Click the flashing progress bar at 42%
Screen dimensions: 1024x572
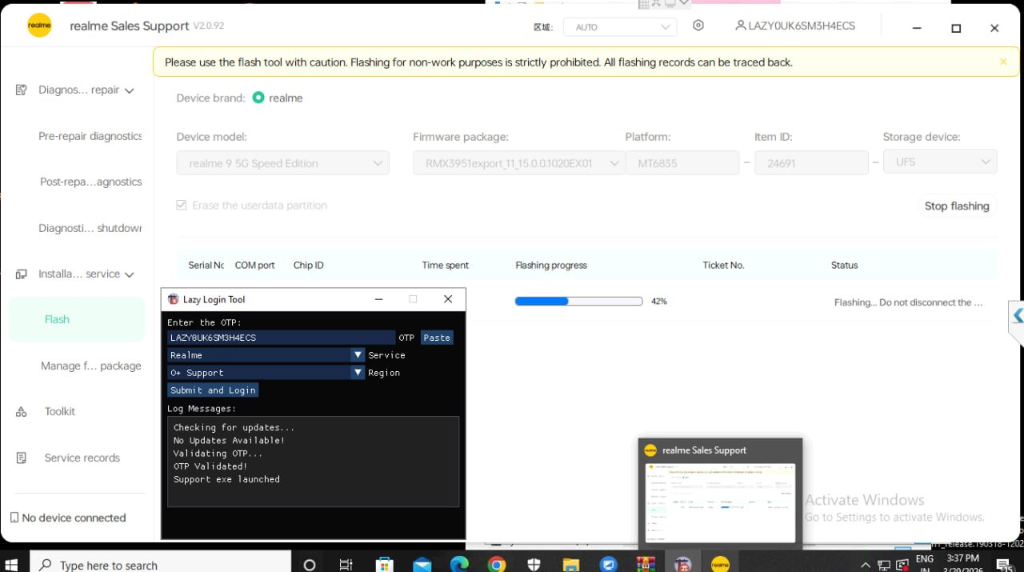coord(579,301)
